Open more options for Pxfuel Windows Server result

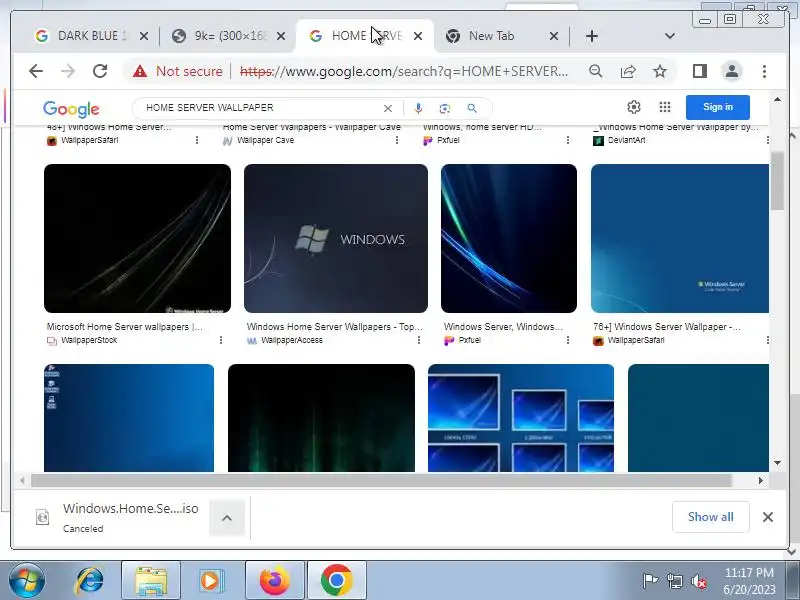click(567, 340)
